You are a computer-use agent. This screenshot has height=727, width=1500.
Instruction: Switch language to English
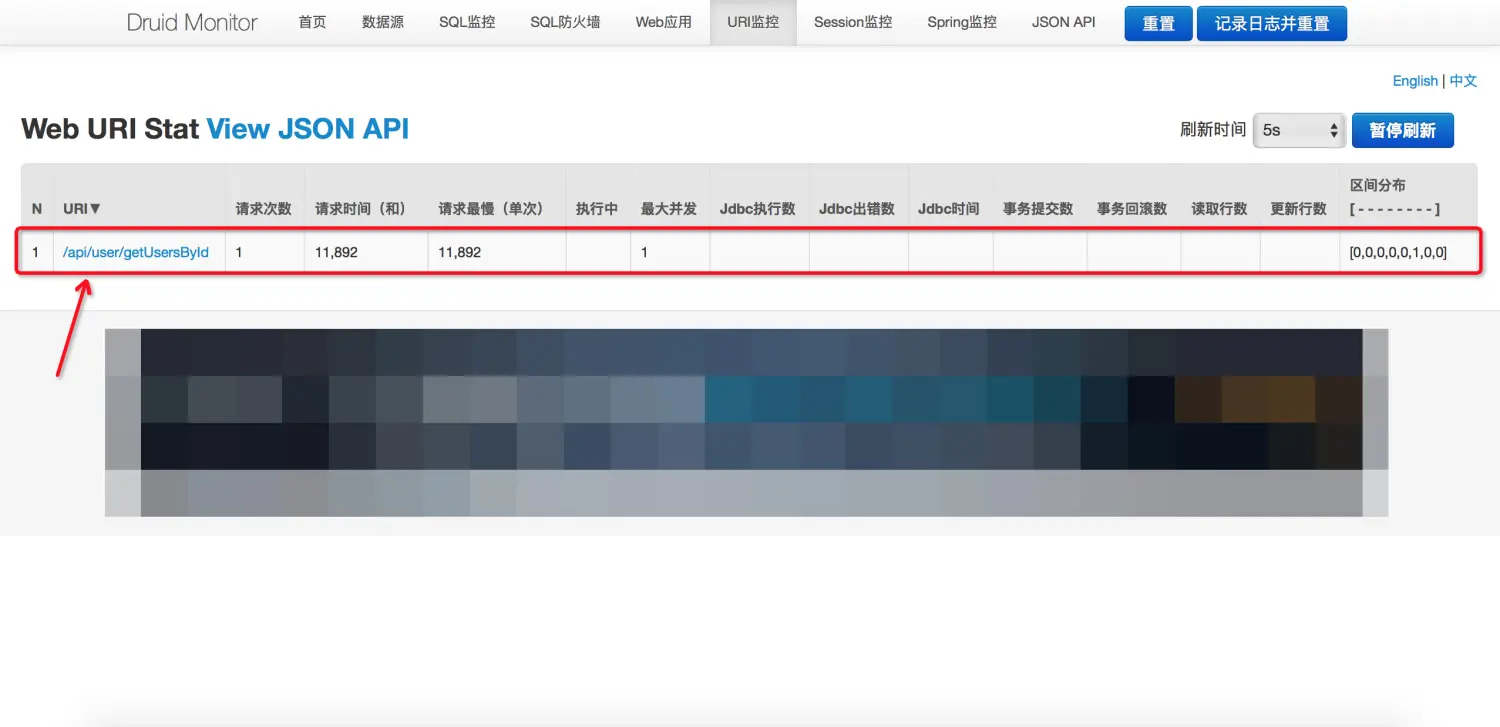[x=1415, y=81]
